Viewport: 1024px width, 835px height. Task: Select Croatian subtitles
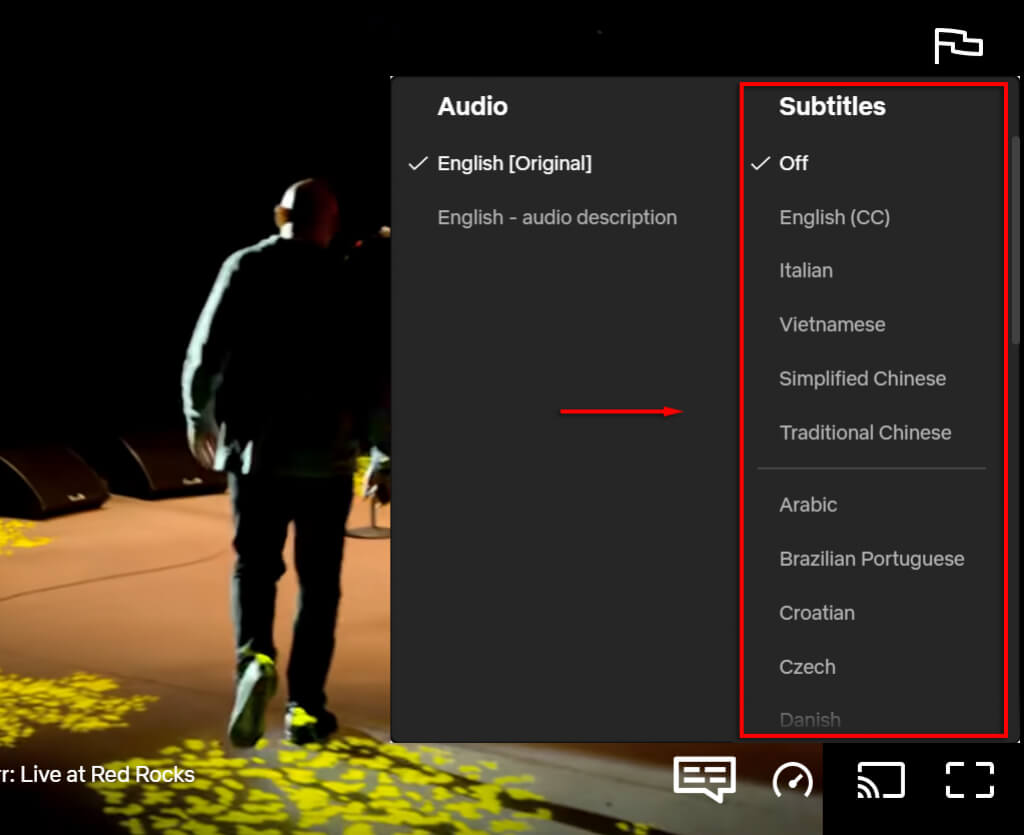click(817, 613)
